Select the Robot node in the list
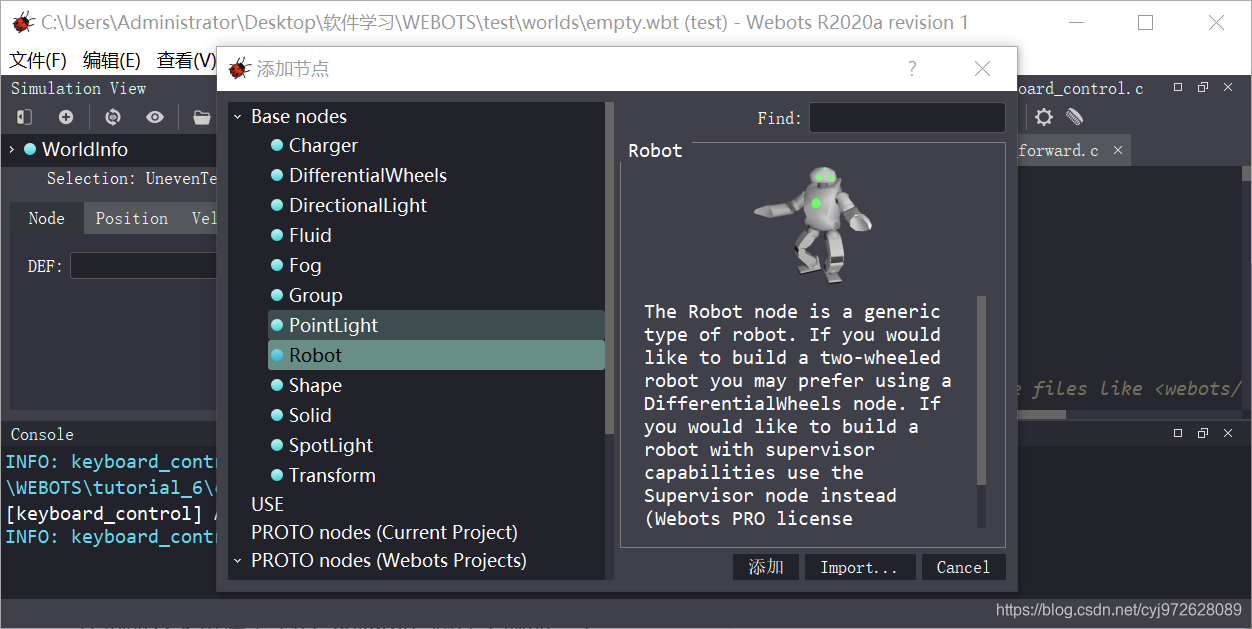Screen dimensions: 1252x629 (x=436, y=355)
